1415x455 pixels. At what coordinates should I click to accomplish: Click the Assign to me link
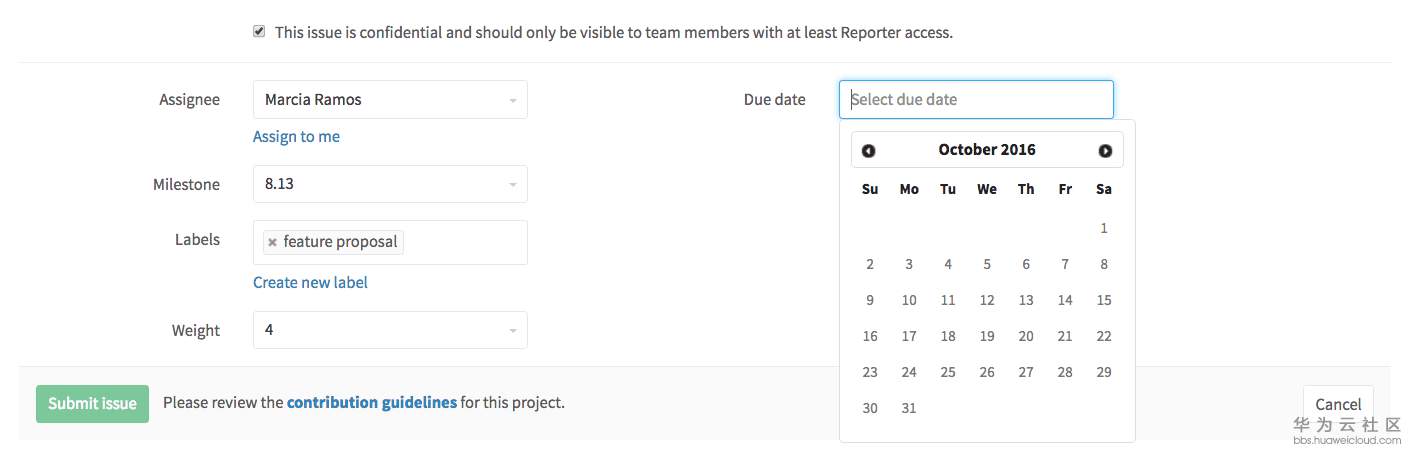(x=296, y=137)
